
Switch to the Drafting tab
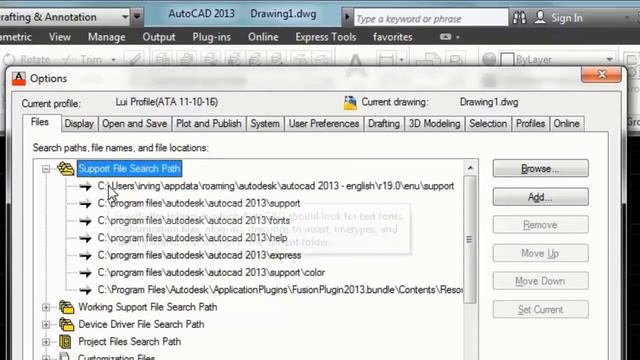(384, 124)
